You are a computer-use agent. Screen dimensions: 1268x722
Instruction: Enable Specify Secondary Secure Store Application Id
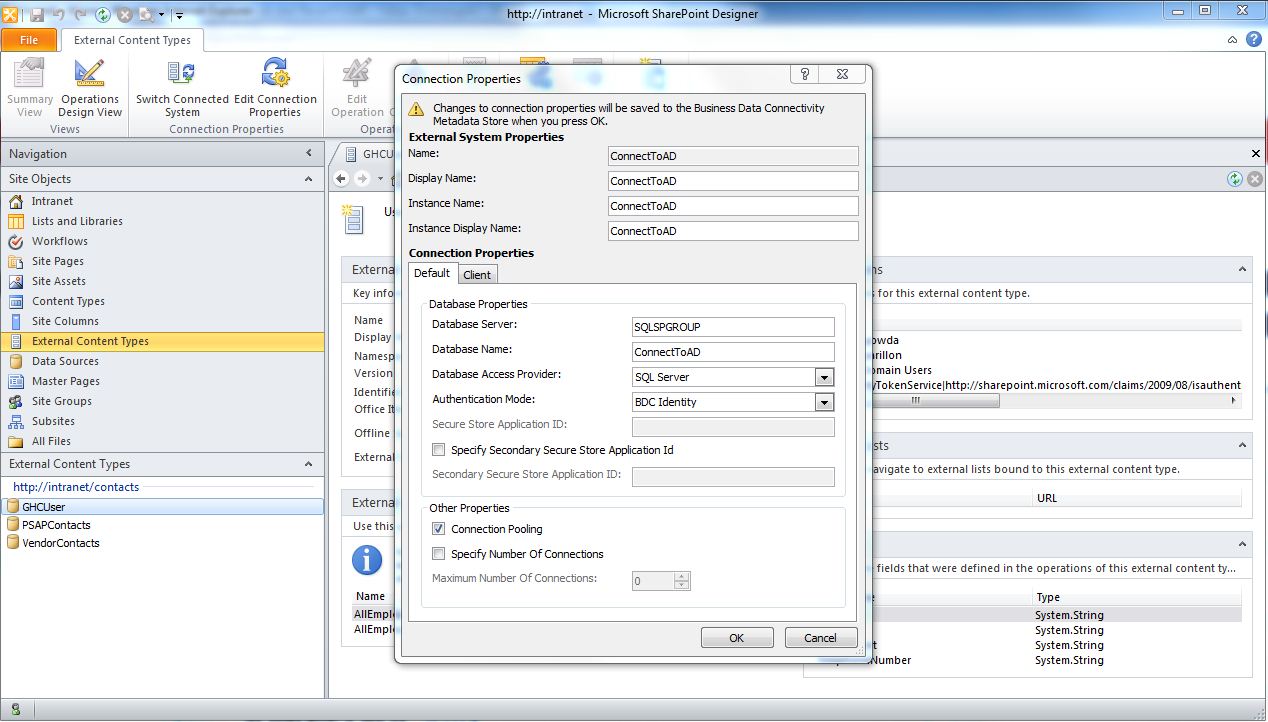[x=438, y=449]
